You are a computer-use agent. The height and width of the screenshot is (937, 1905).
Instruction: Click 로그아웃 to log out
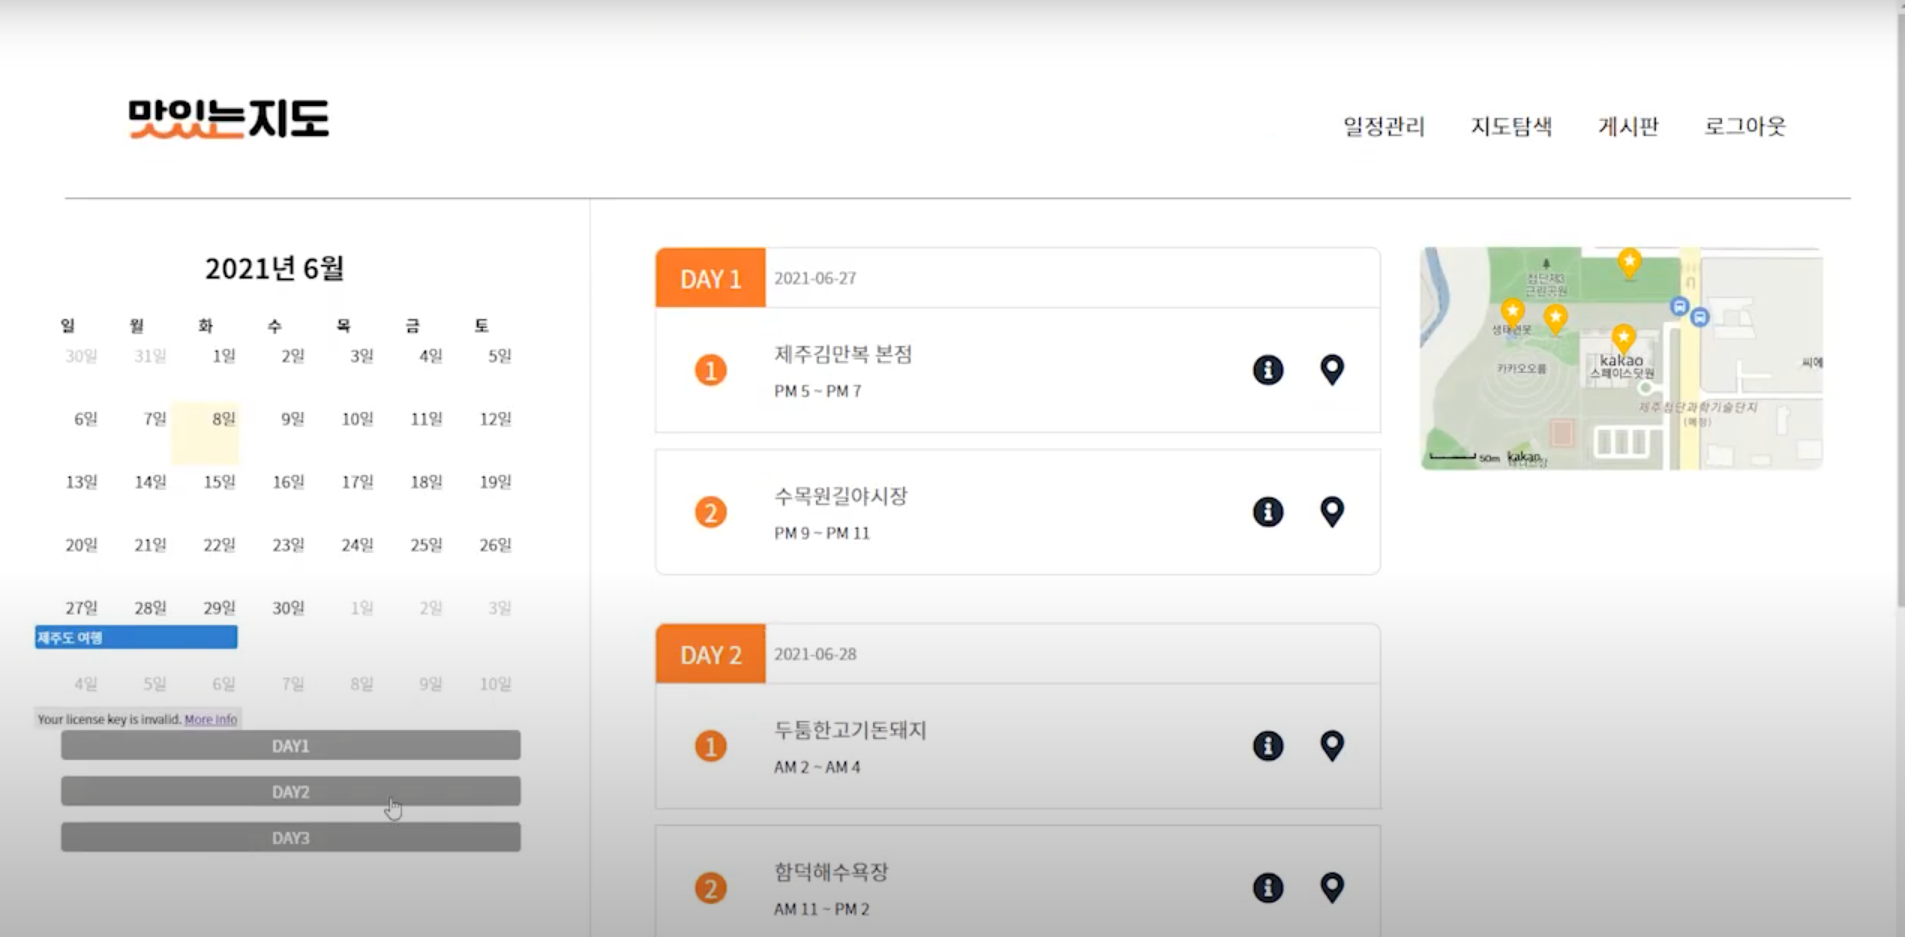1745,126
